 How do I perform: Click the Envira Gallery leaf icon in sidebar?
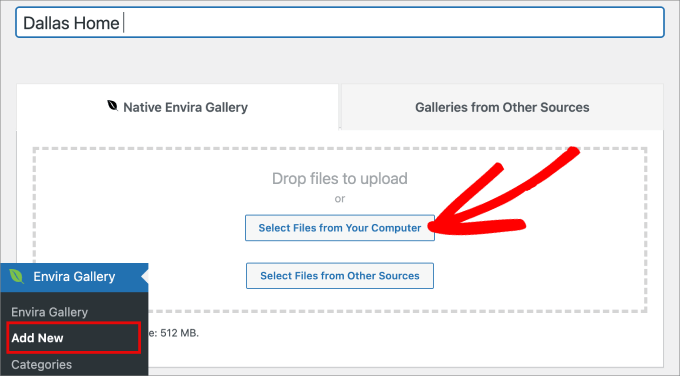[16, 276]
